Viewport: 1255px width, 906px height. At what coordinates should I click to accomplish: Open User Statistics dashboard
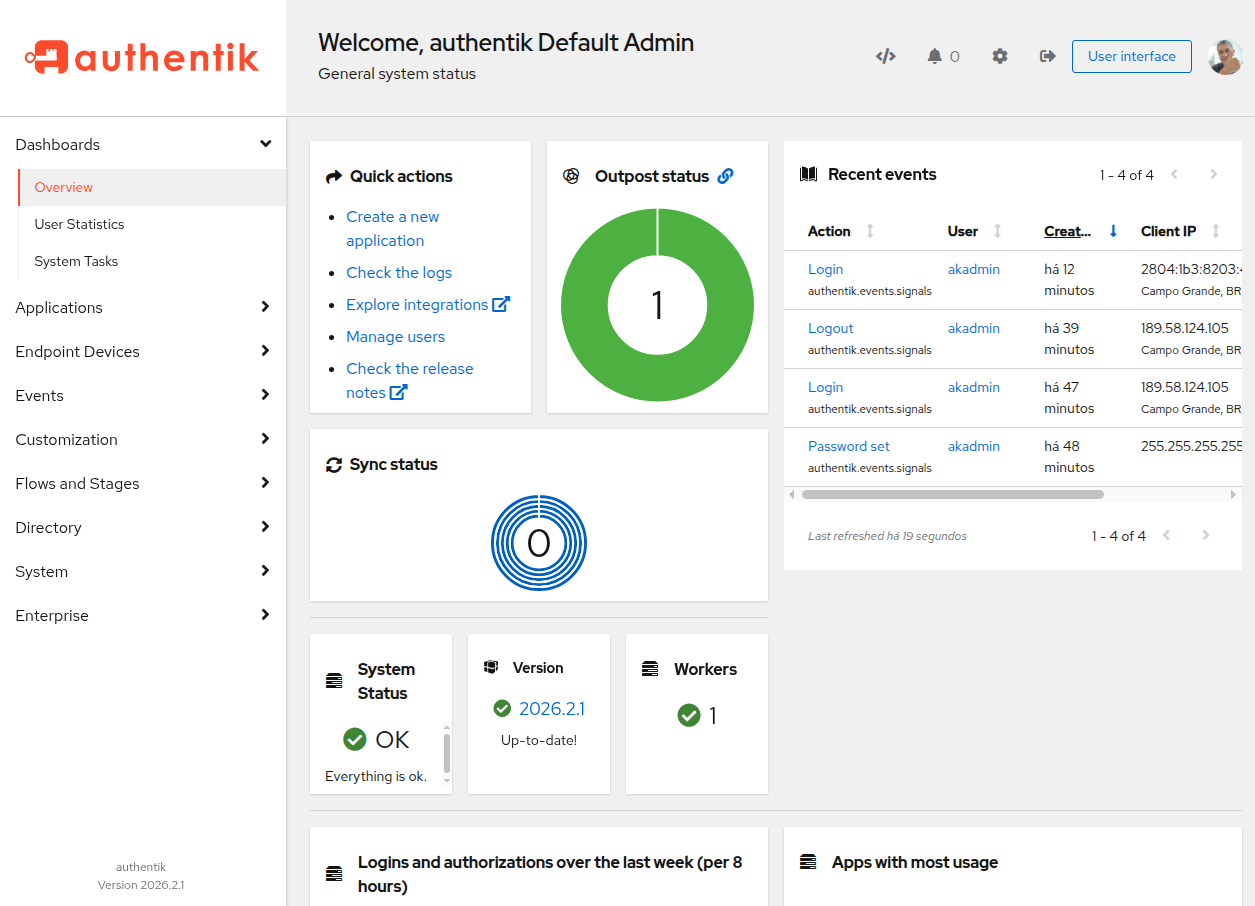point(80,224)
